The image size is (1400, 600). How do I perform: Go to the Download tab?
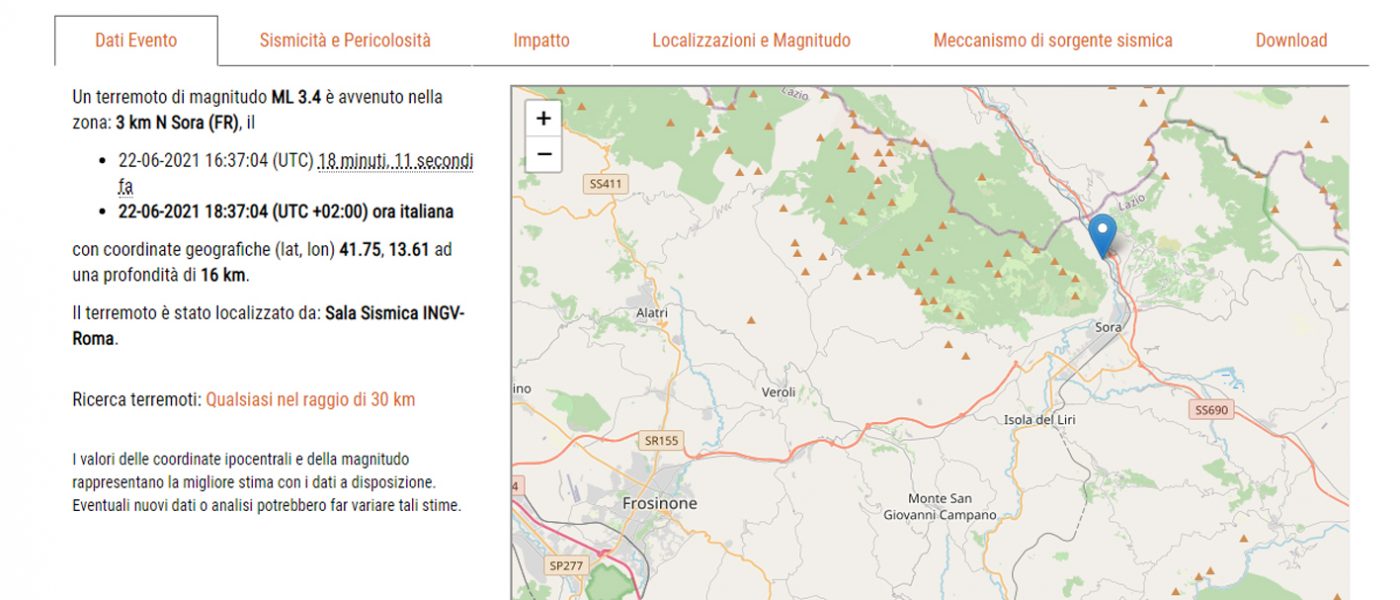1291,41
